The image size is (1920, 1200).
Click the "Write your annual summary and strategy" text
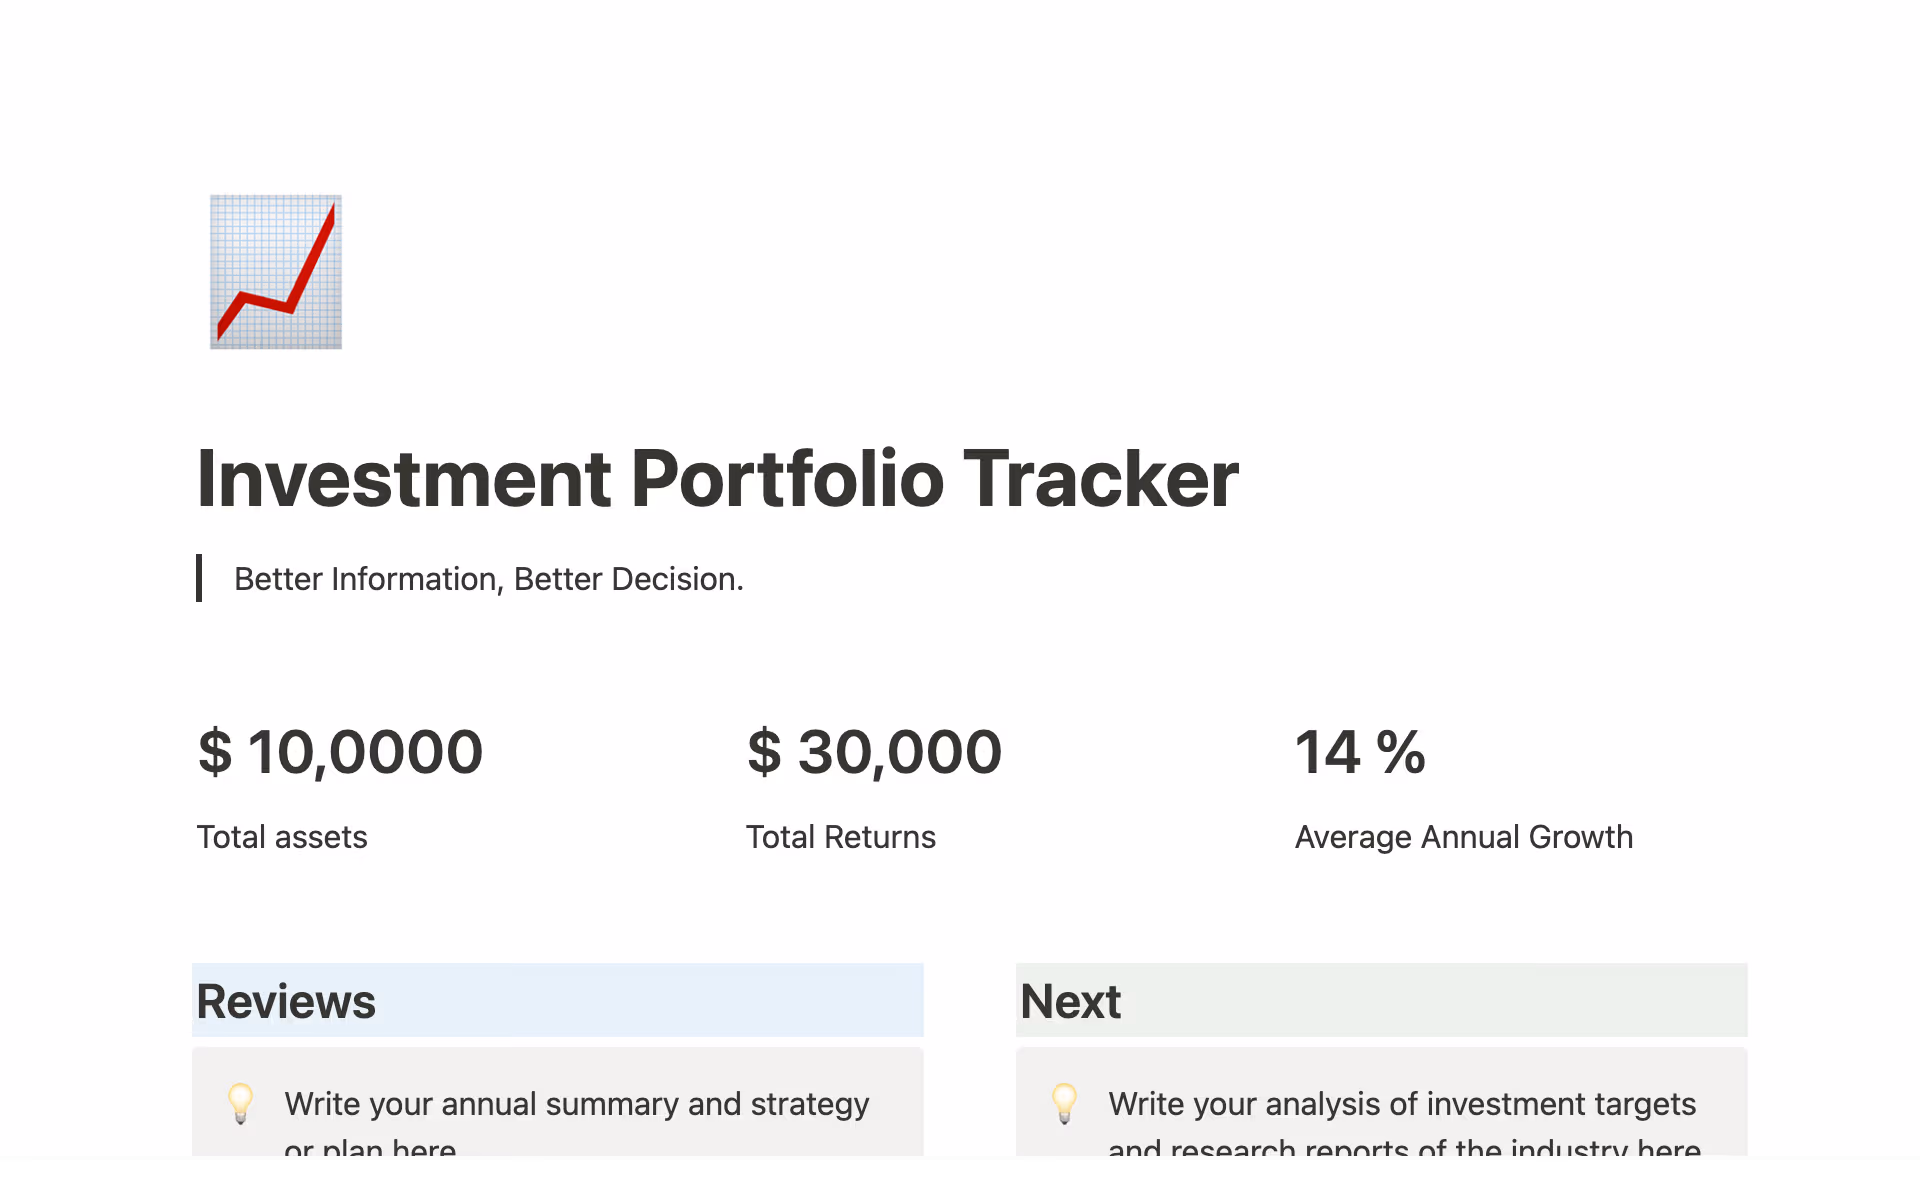tap(577, 1104)
